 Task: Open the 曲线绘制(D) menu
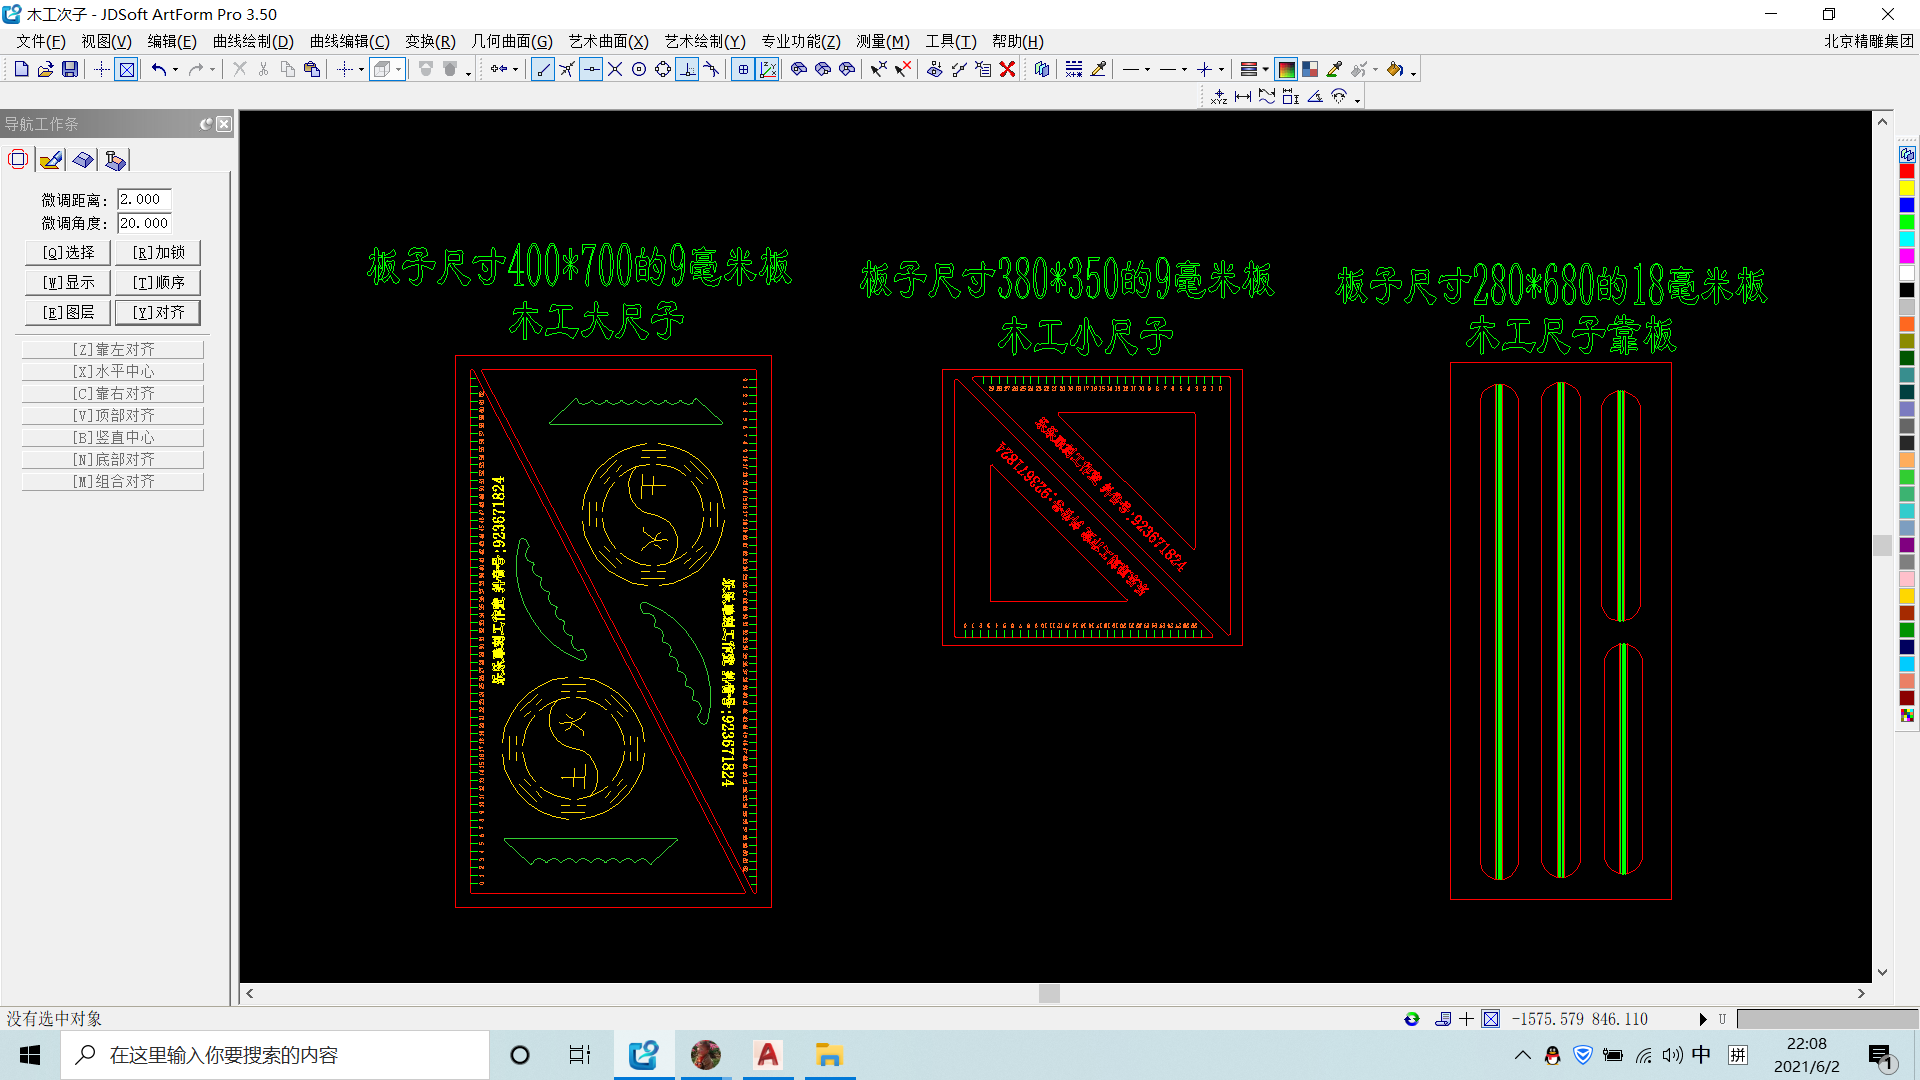[x=253, y=41]
